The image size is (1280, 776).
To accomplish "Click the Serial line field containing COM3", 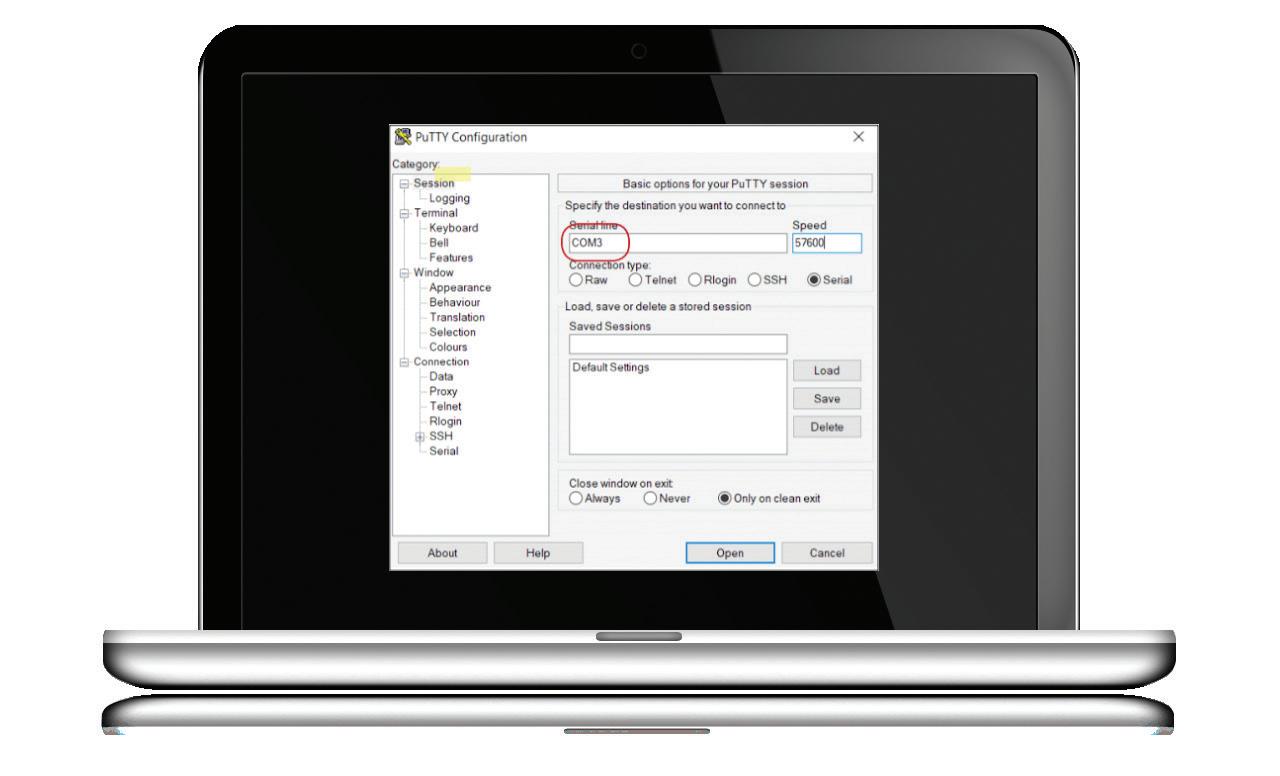I will [x=678, y=243].
